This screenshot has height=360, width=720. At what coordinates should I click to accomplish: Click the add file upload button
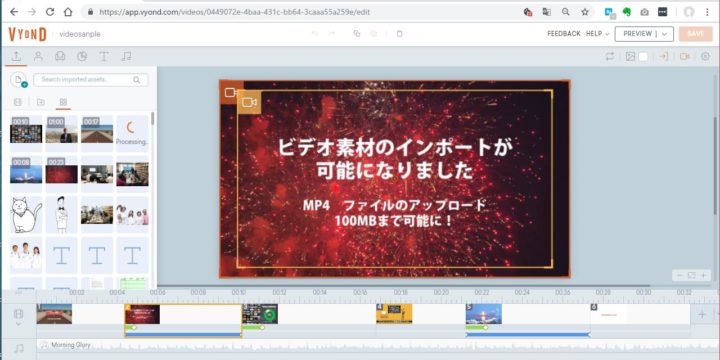coord(19,80)
